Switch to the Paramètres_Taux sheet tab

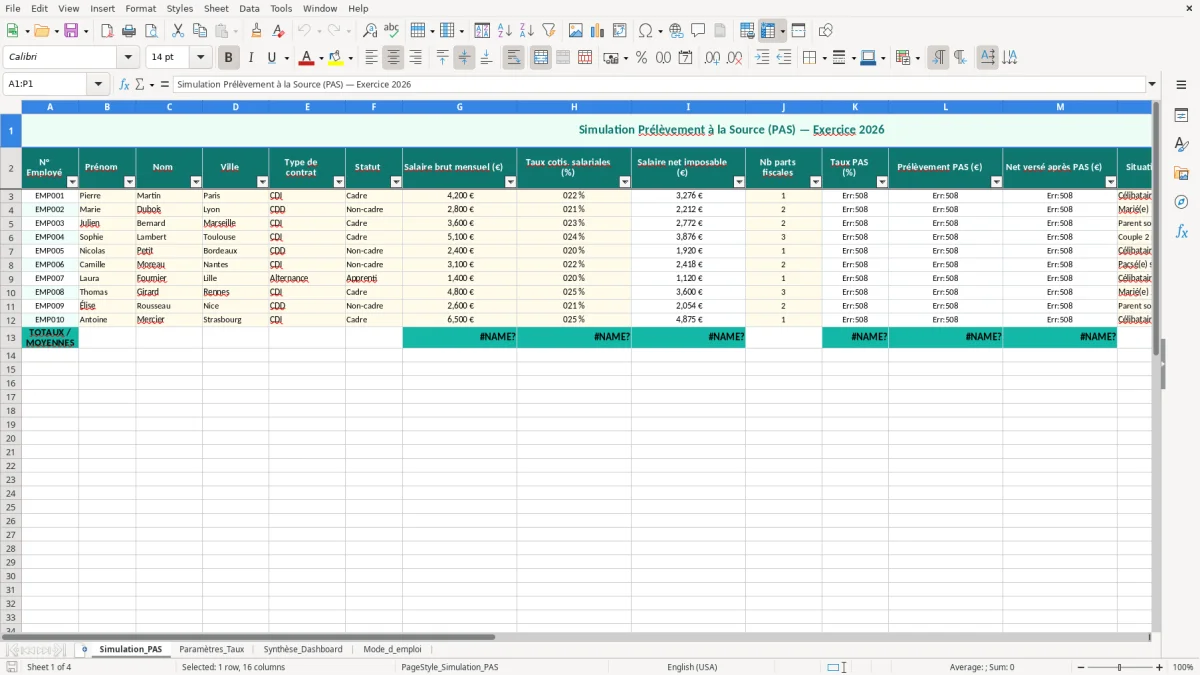211,650
